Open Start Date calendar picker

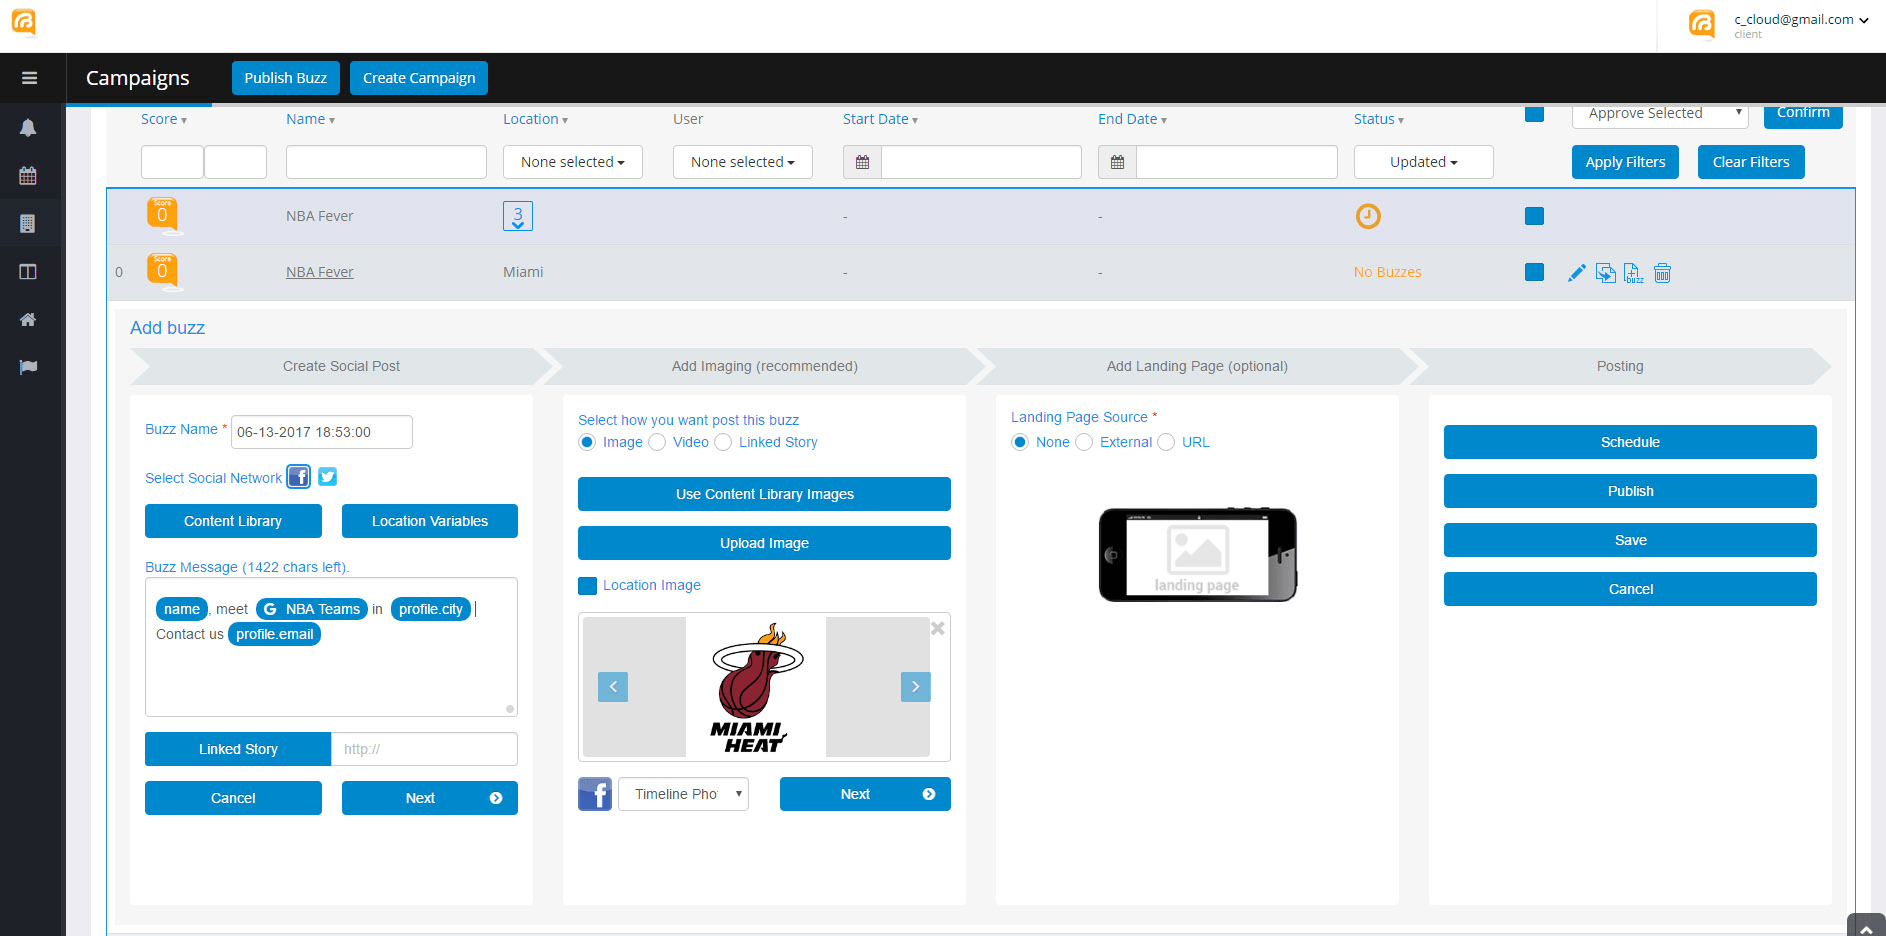click(862, 162)
